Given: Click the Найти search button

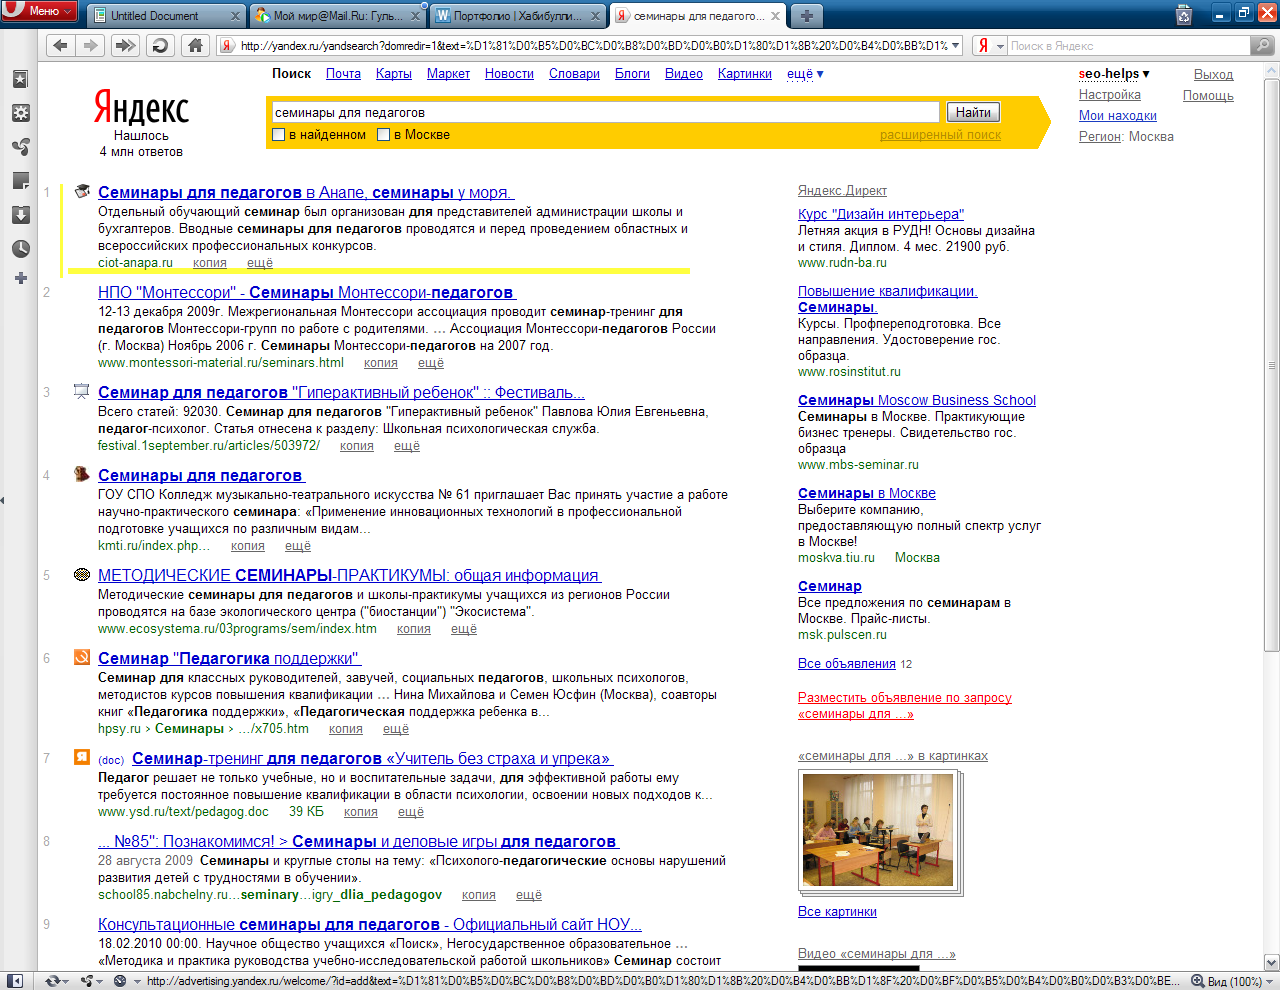Looking at the screenshot, I should point(973,112).
